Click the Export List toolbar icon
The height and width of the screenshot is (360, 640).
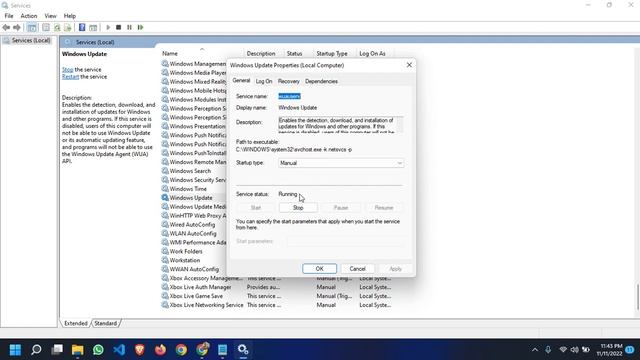point(68,27)
